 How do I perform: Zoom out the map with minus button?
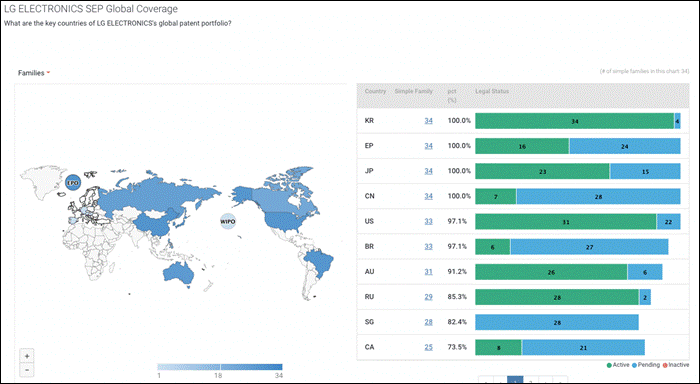(27, 370)
